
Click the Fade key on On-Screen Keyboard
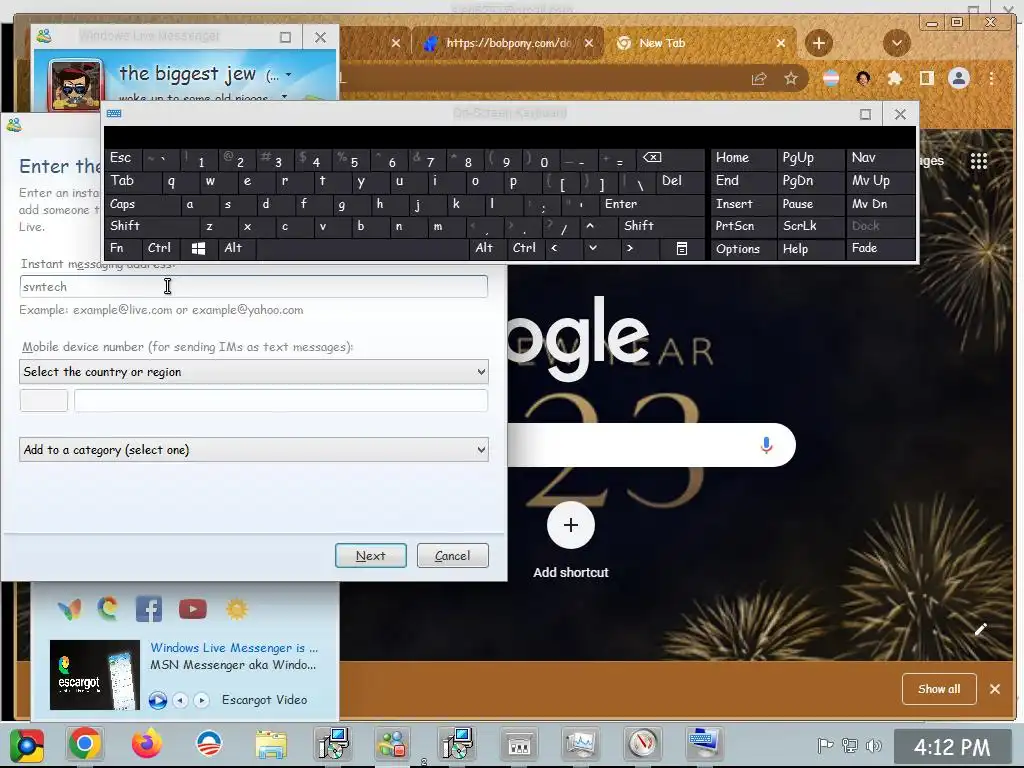pos(881,248)
